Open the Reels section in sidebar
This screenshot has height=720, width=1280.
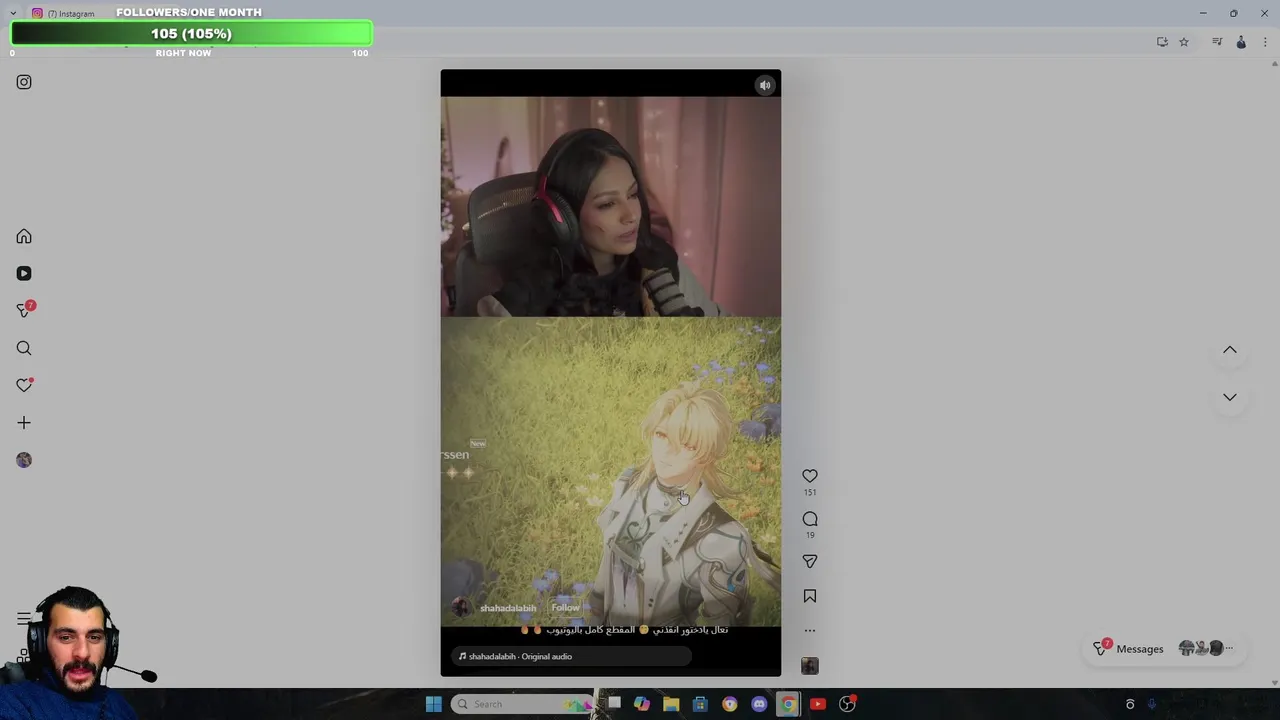pos(24,273)
